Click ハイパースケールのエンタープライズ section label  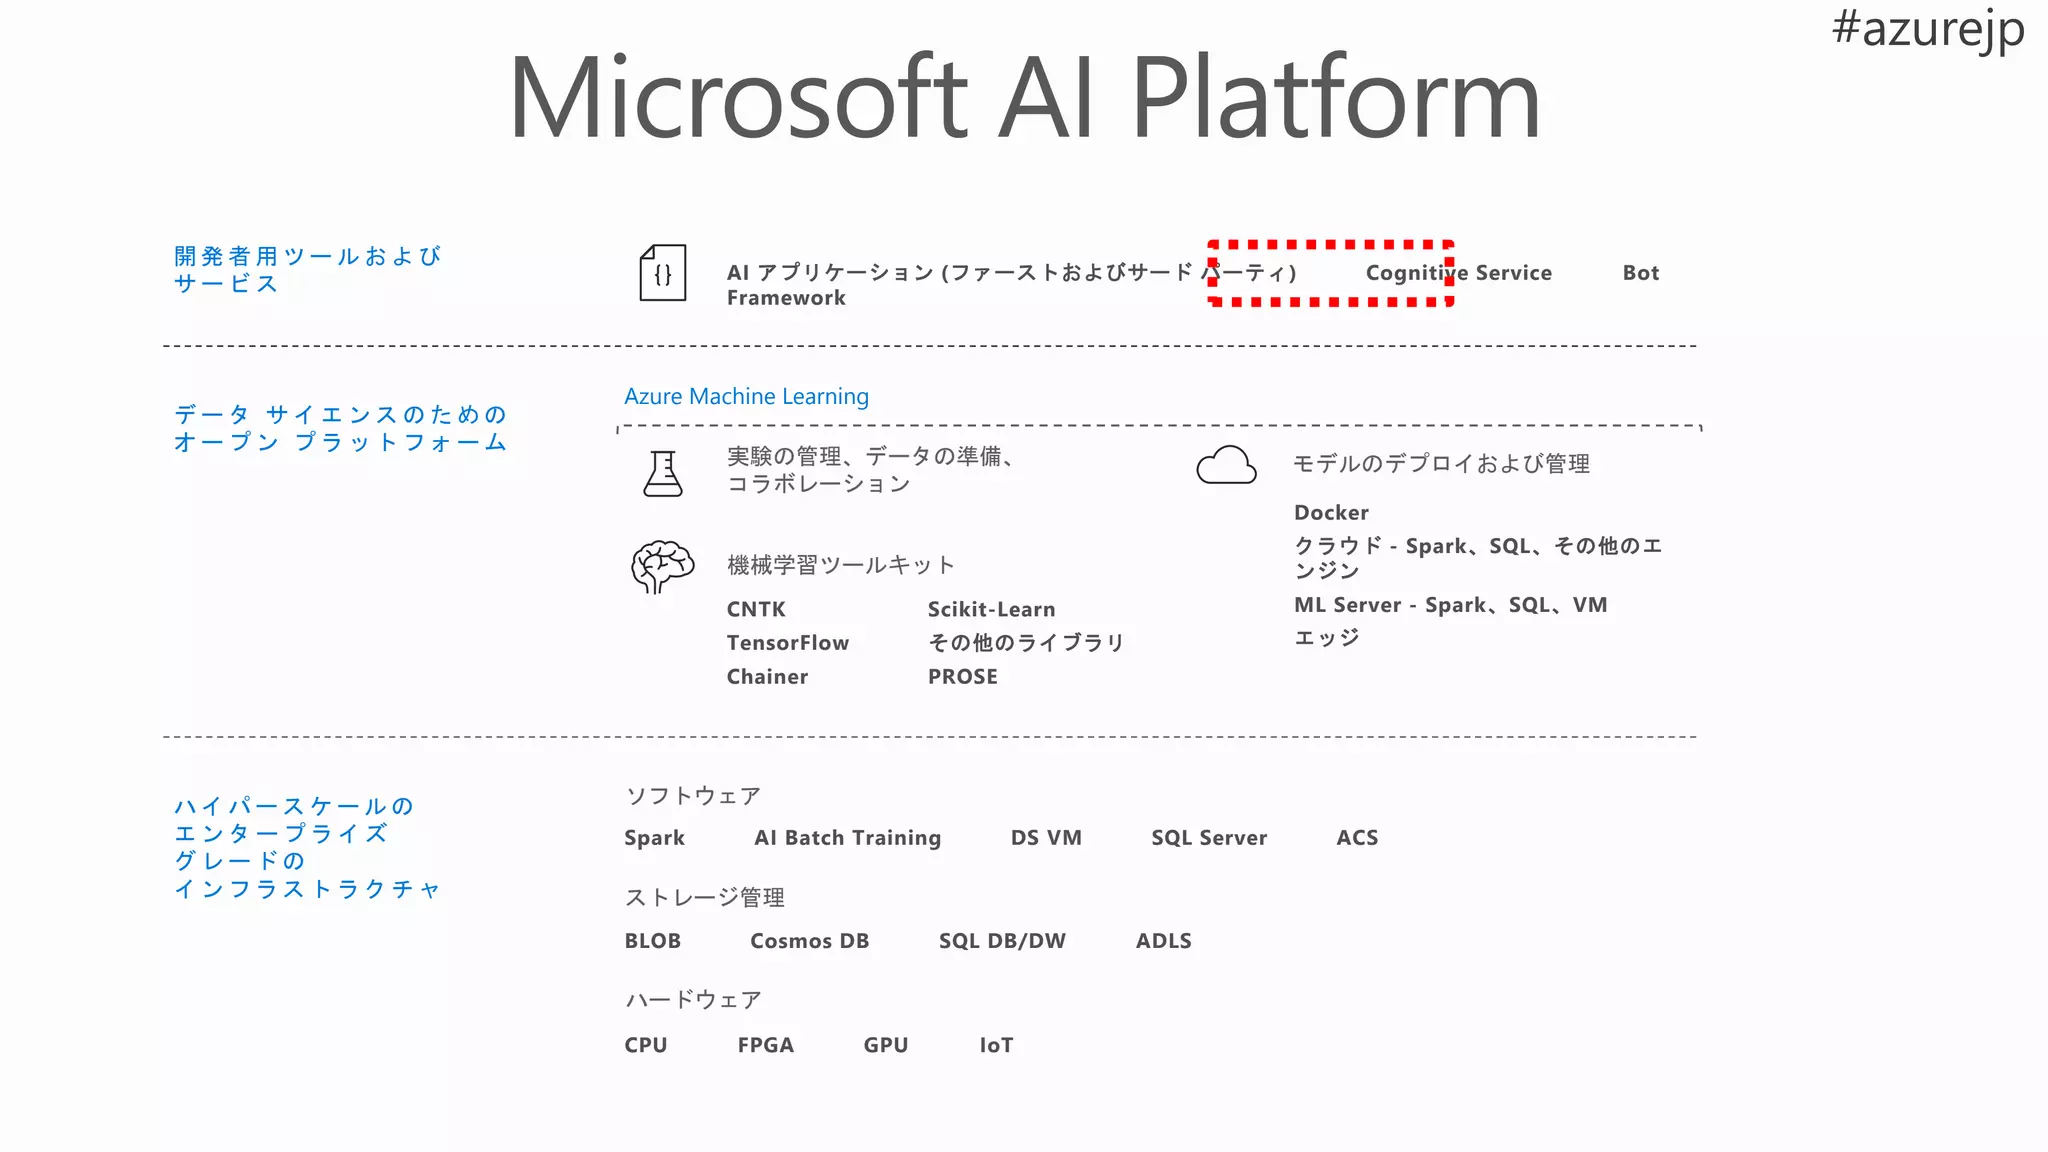(x=307, y=847)
